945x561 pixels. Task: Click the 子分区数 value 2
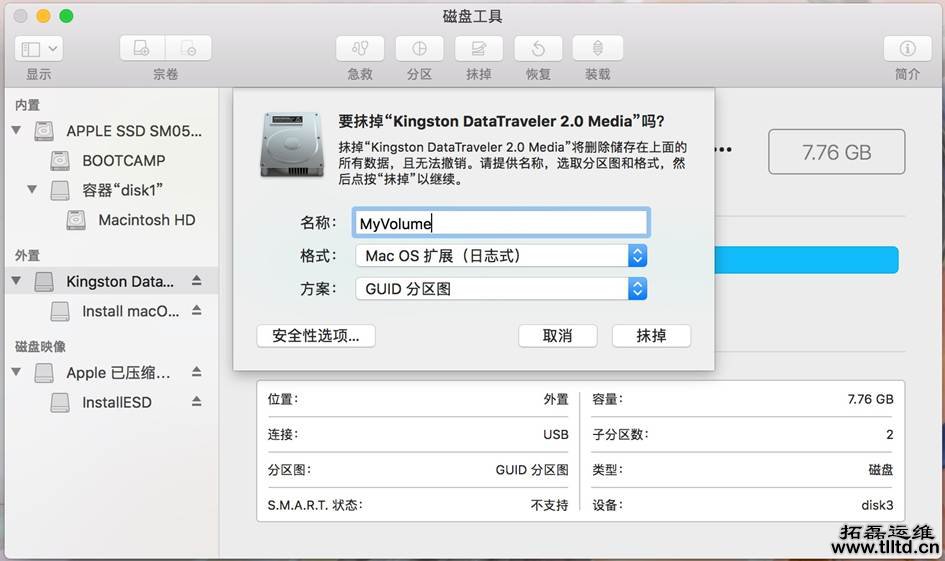[x=890, y=434]
